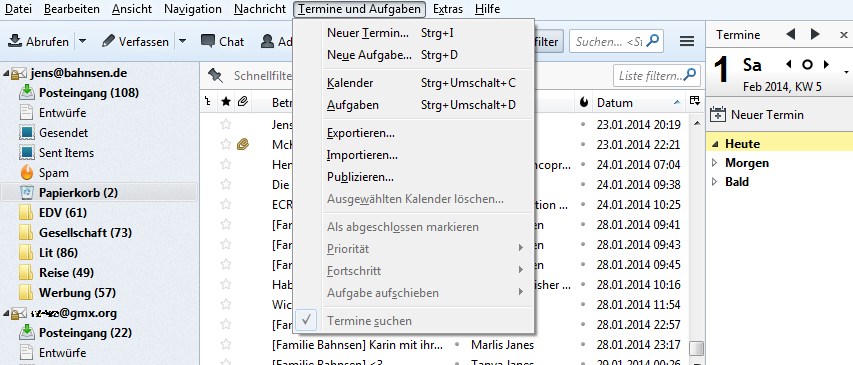Click the column picker icon beside Datum
This screenshot has width=853, height=365.
694,101
